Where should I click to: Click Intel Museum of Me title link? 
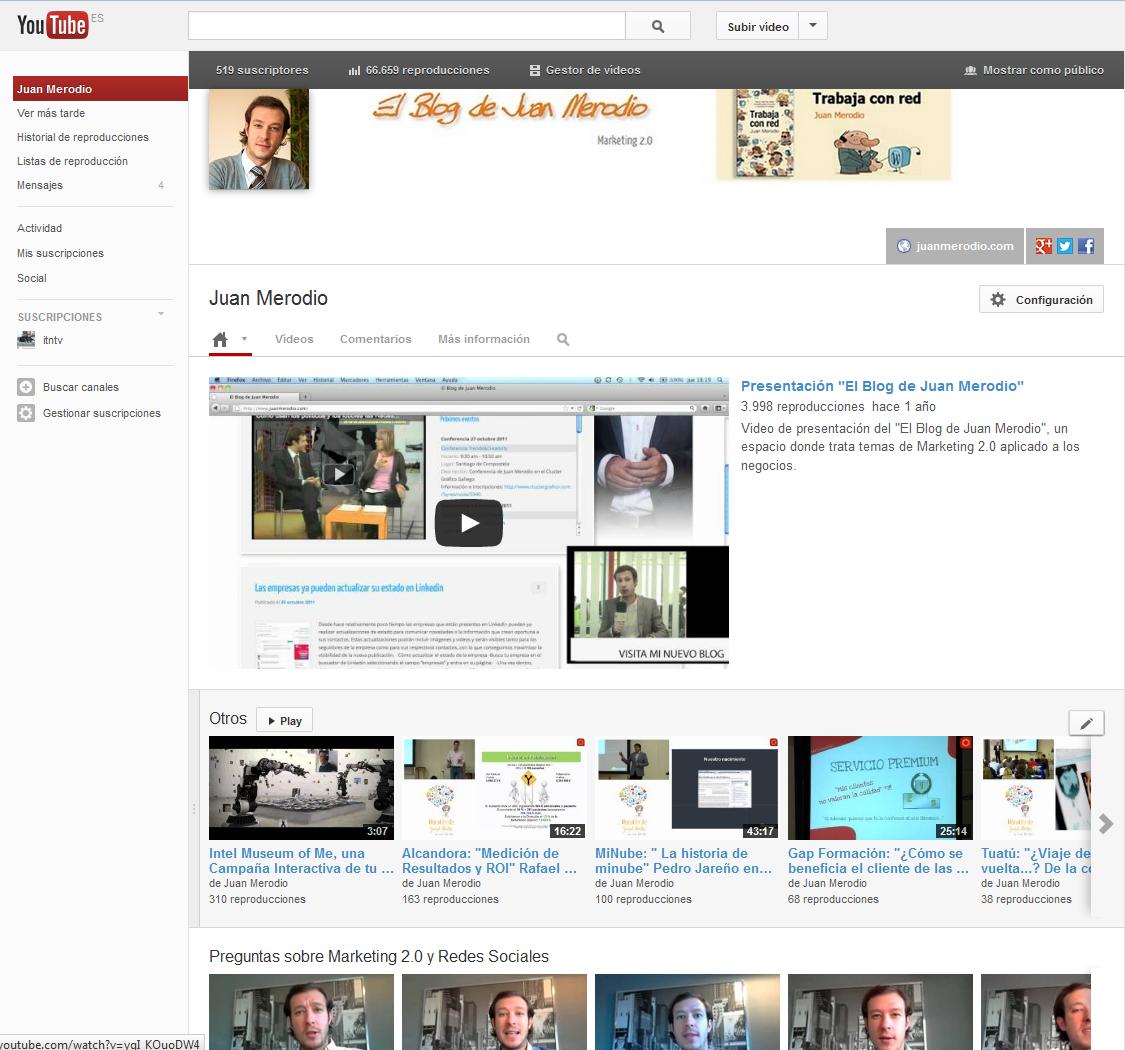click(301, 861)
